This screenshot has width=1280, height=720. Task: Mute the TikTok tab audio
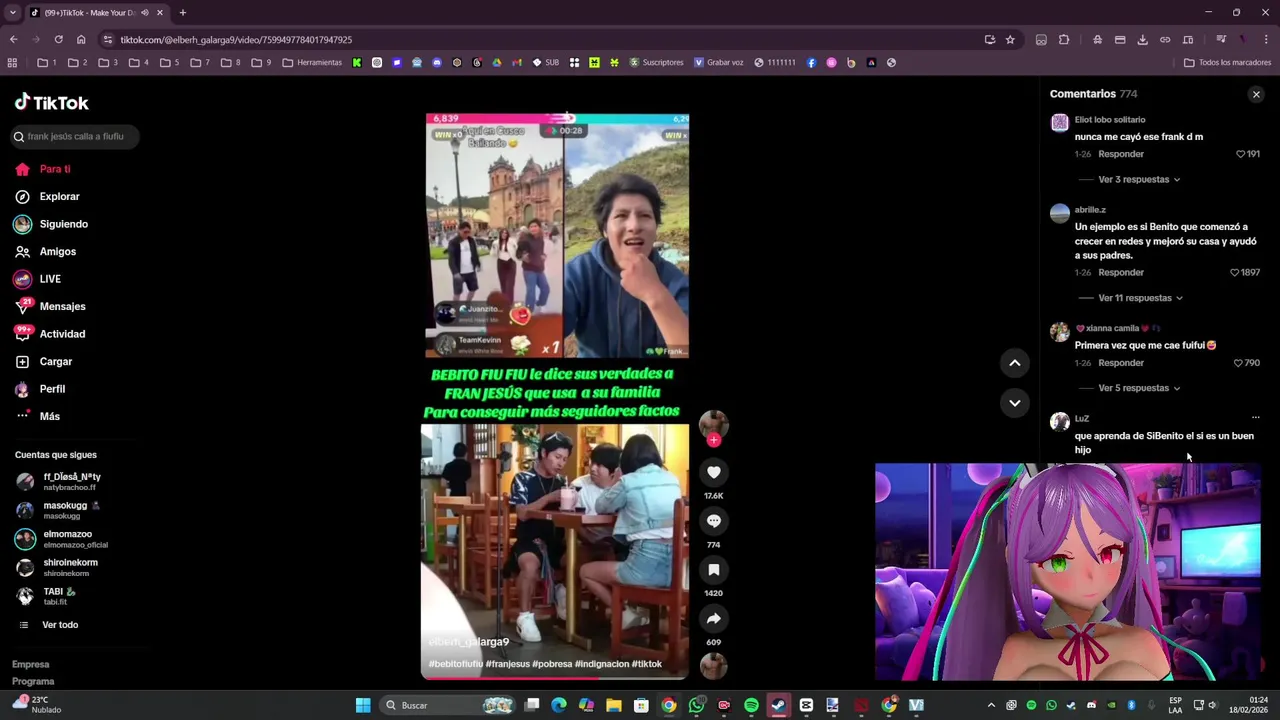click(x=145, y=13)
